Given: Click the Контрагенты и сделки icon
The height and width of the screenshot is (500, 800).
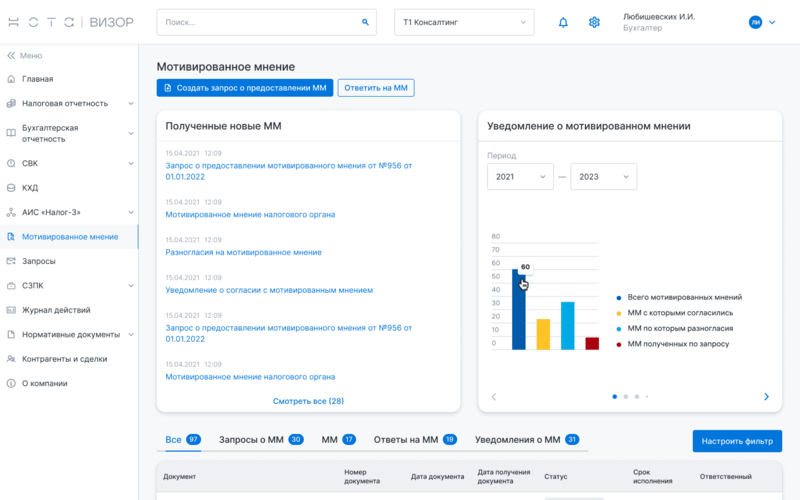Looking at the screenshot, I should click(11, 359).
